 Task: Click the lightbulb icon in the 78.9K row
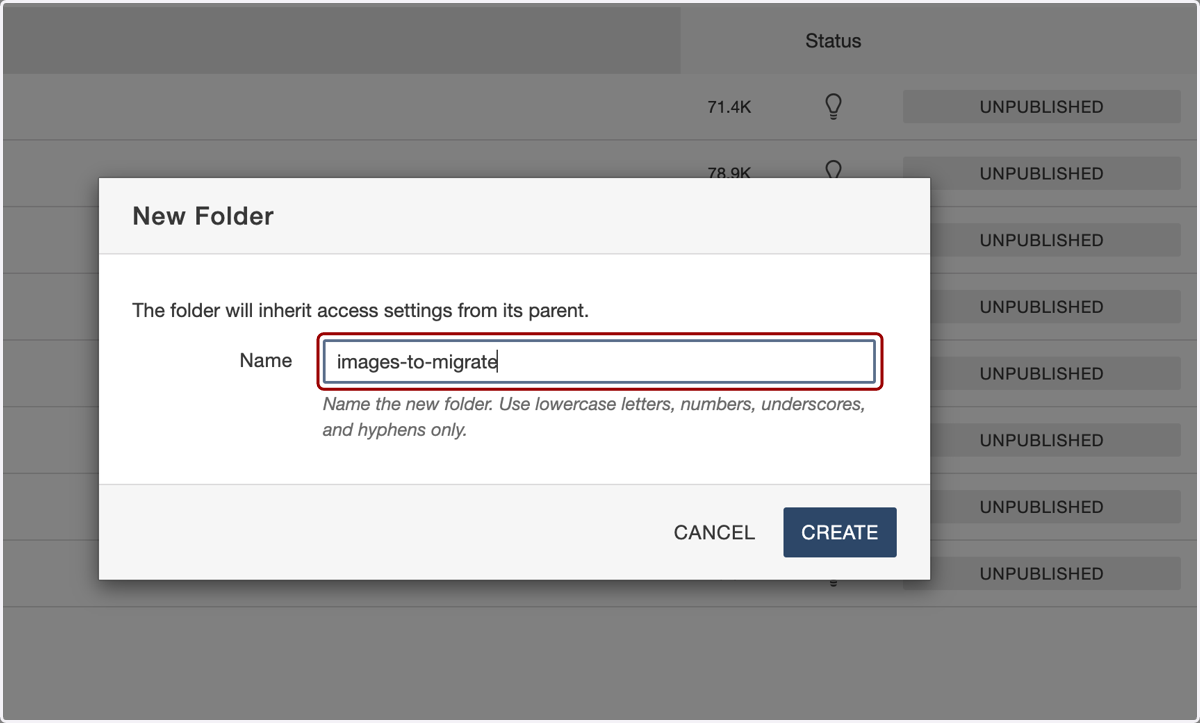[832, 169]
